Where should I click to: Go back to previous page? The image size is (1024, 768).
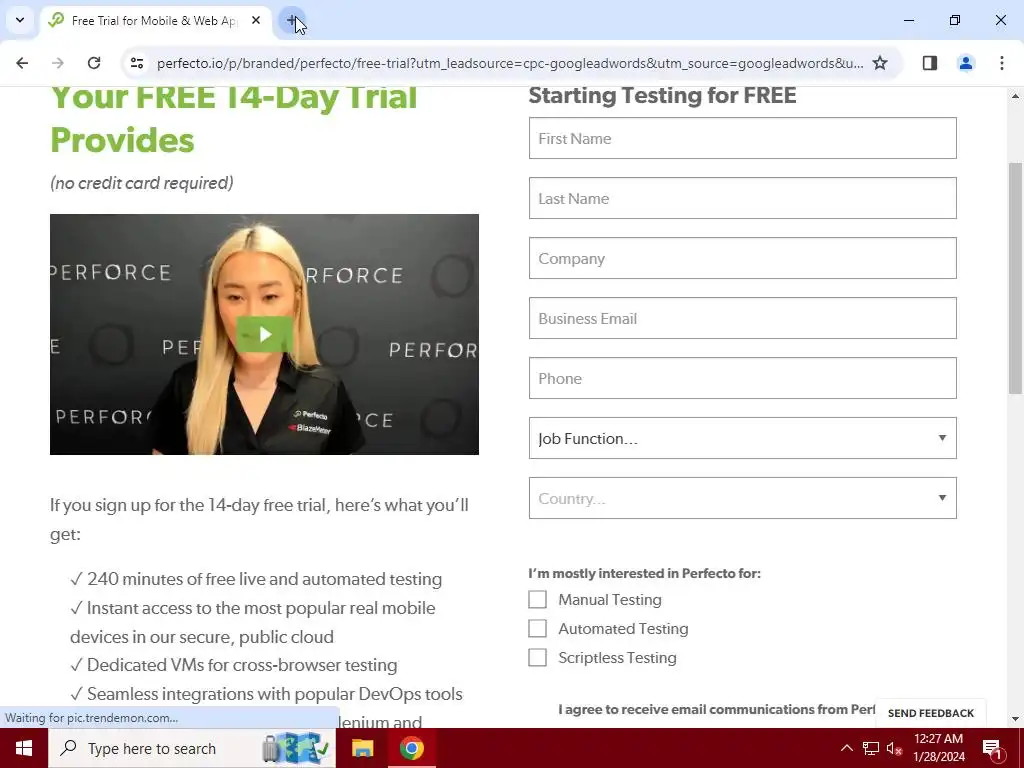click(x=22, y=63)
